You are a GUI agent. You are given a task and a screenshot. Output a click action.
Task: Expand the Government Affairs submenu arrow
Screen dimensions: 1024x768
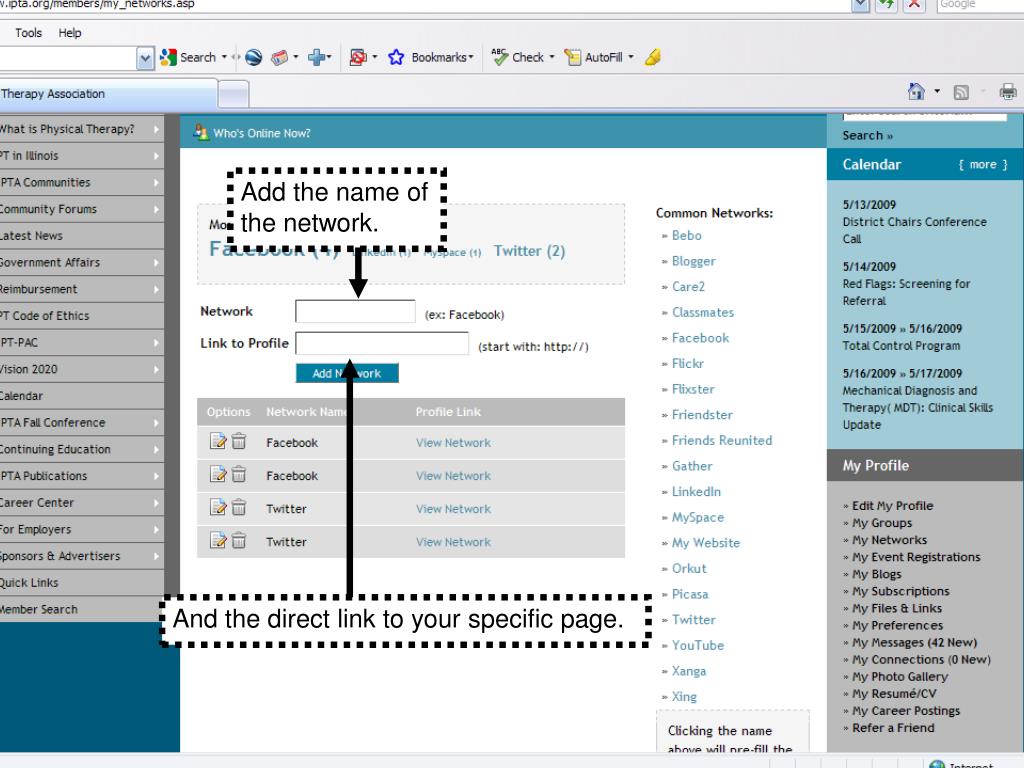156,263
